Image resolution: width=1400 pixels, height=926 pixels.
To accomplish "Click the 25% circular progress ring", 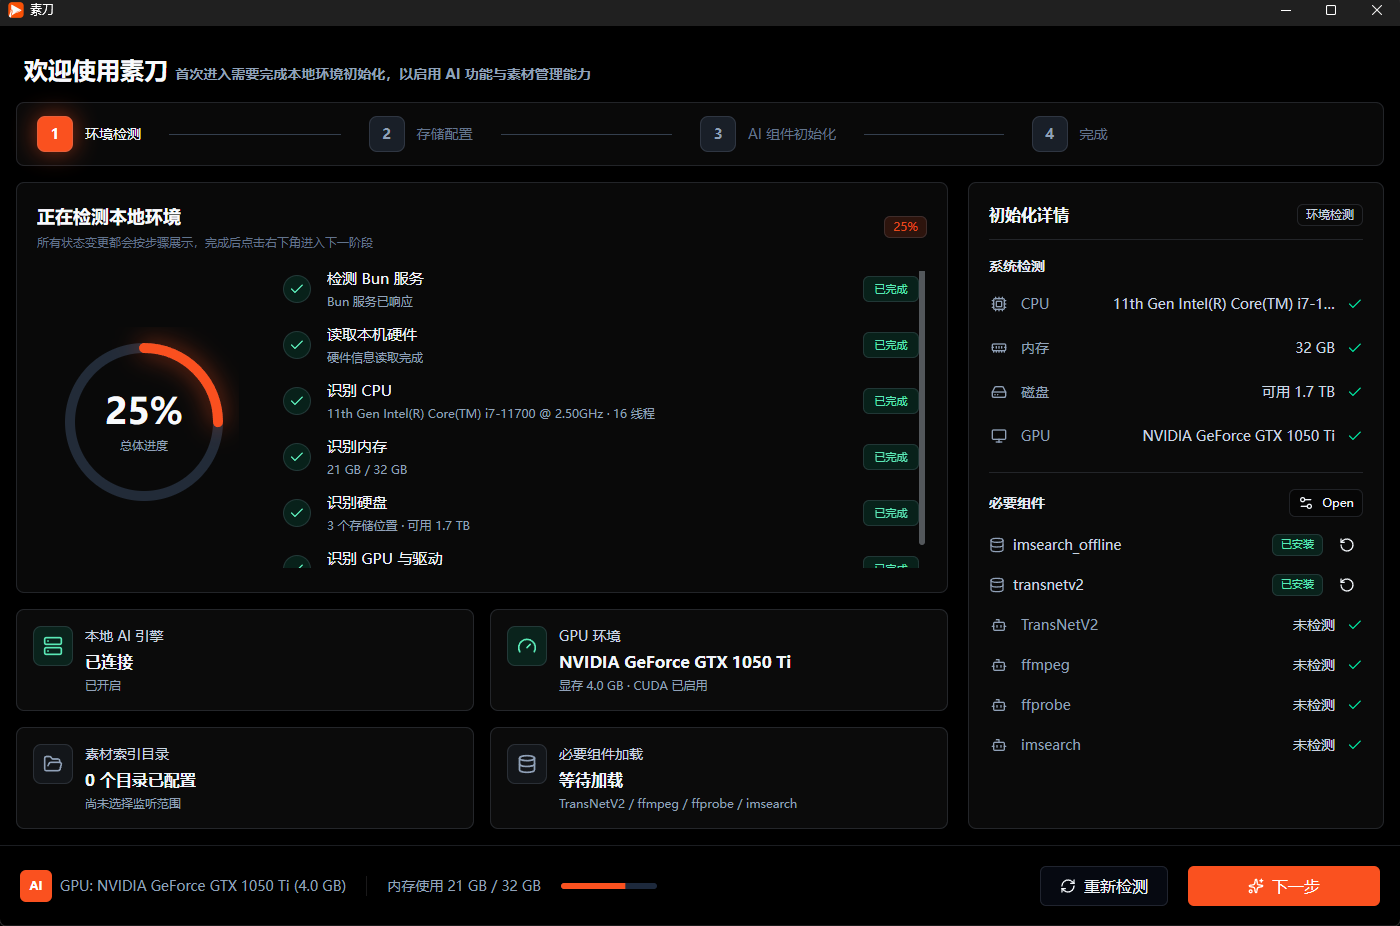I will click(x=144, y=422).
